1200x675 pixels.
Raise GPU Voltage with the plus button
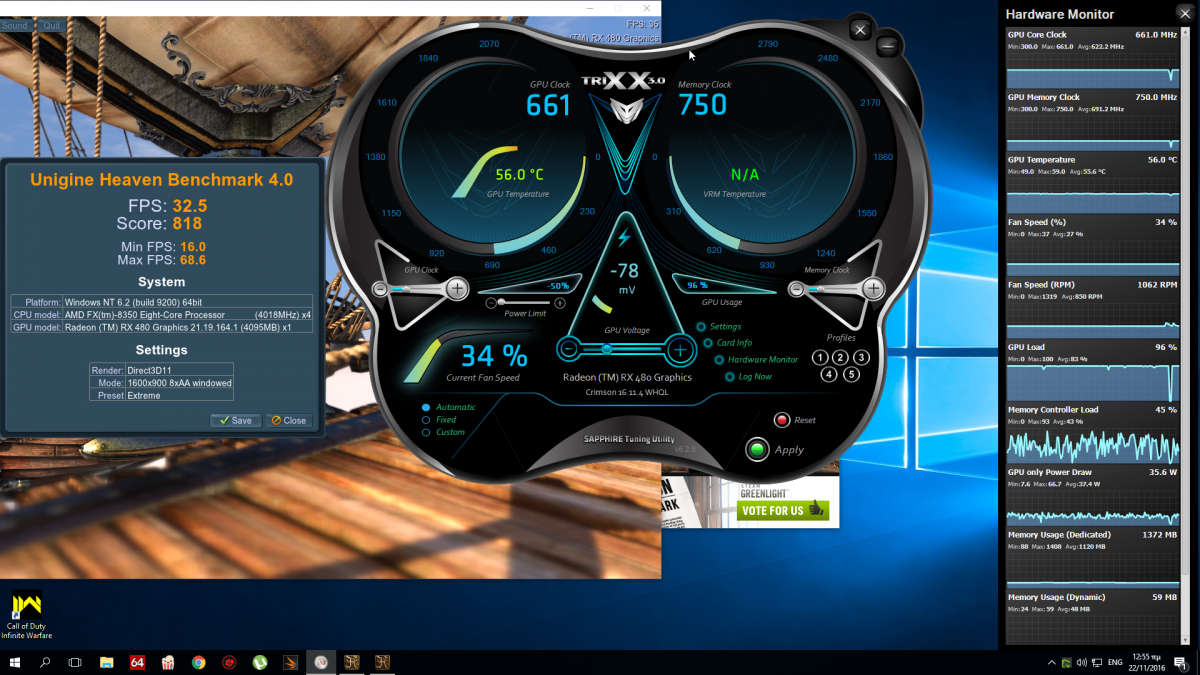(680, 349)
